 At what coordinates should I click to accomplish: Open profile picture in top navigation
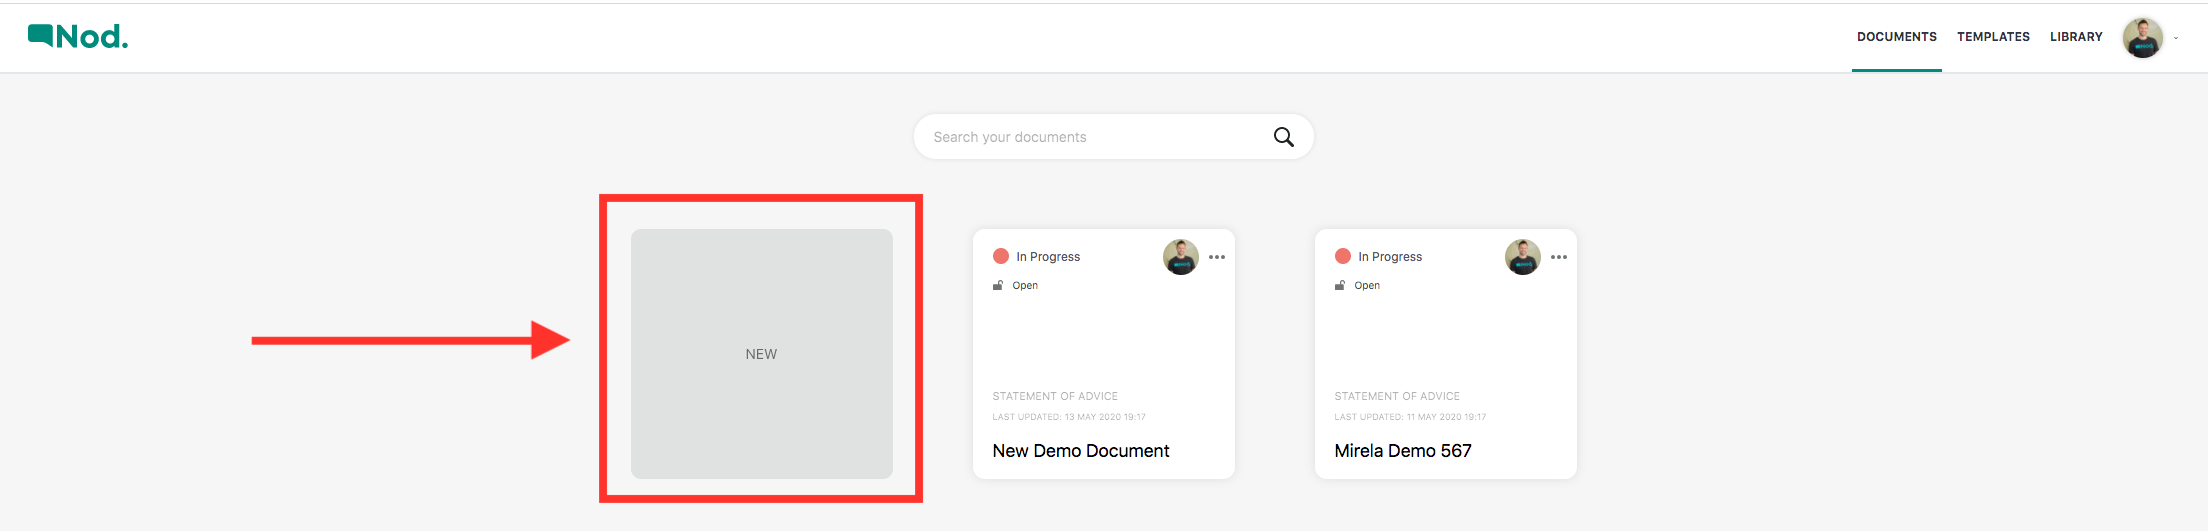tap(2143, 37)
